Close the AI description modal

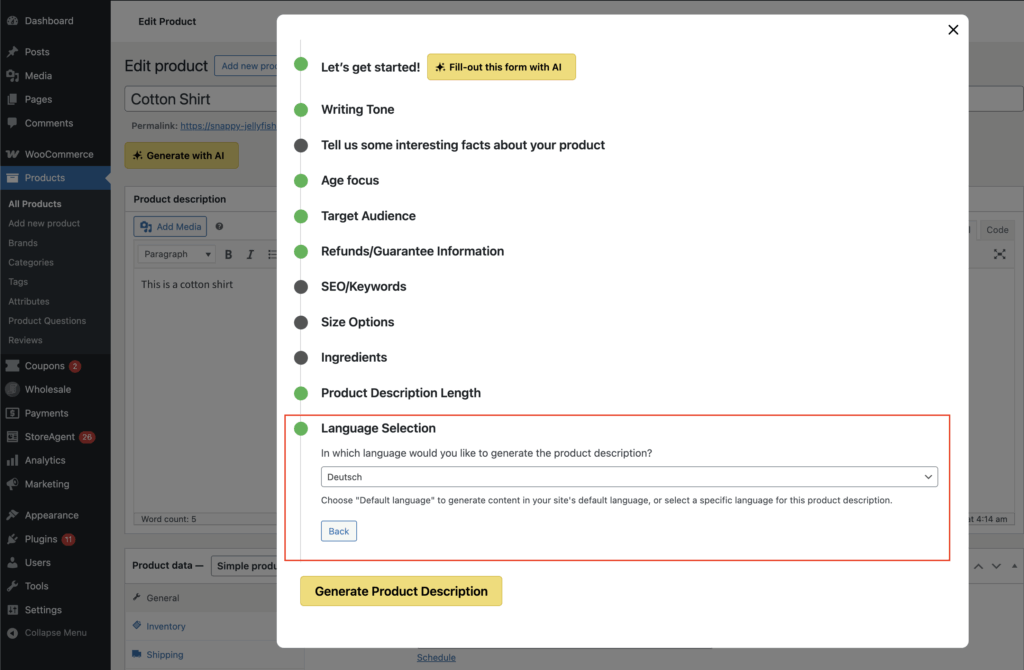coord(952,30)
